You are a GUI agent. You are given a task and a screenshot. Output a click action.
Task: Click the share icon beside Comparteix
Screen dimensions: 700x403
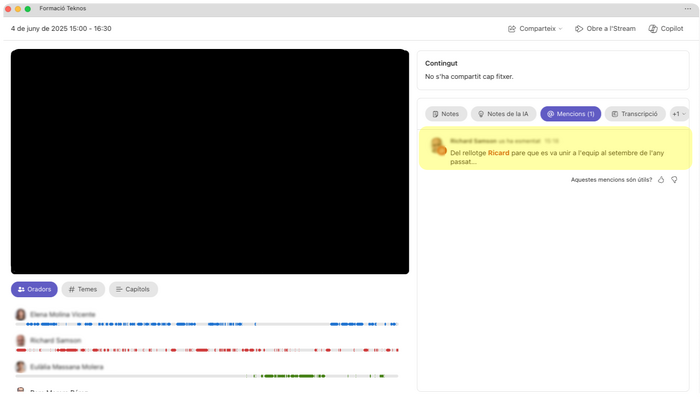pos(512,29)
